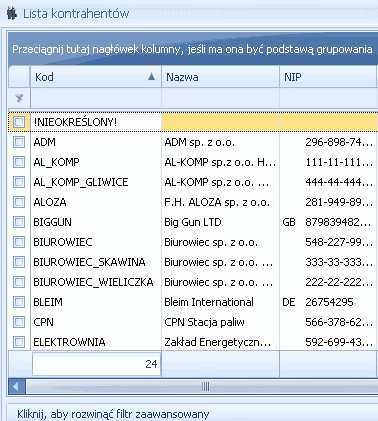Viewport: 378px width, 421px height.
Task: Click NIP cell '444-44-444...'
Action: 329,182
